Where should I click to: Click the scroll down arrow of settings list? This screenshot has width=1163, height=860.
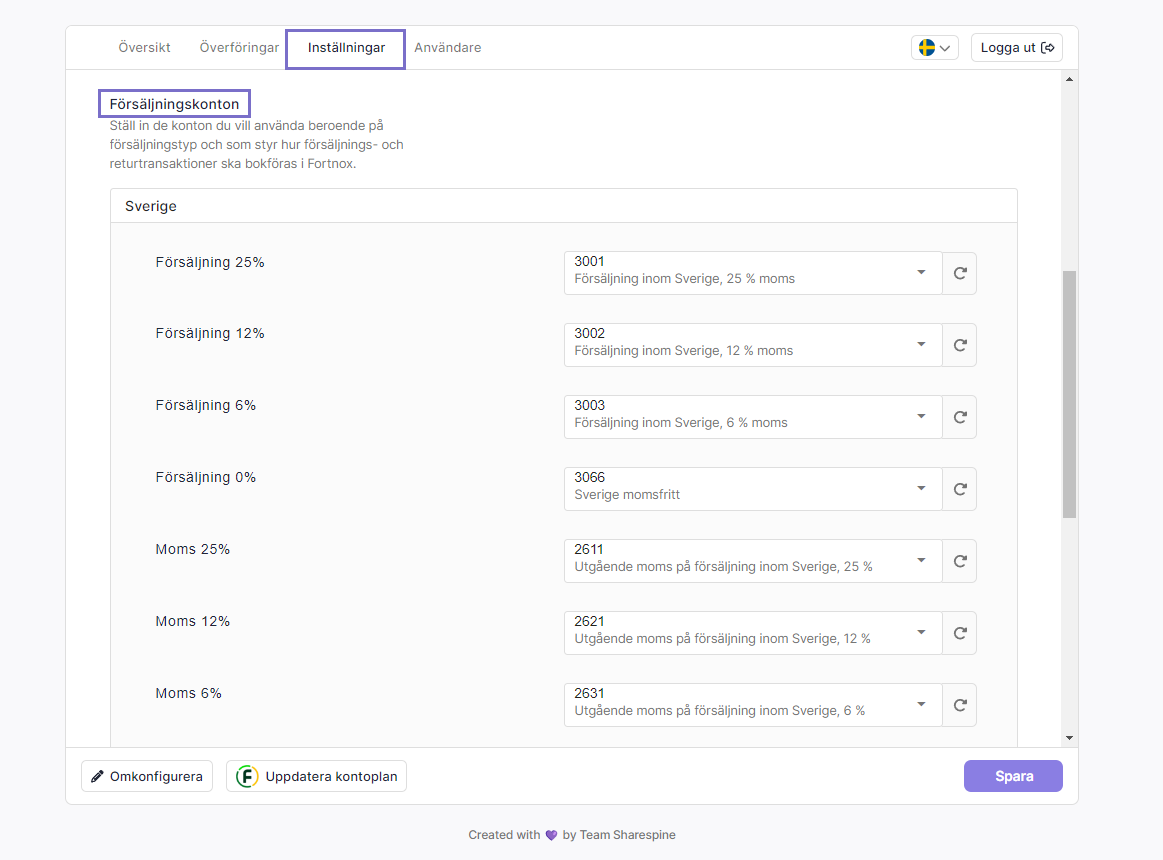1069,738
